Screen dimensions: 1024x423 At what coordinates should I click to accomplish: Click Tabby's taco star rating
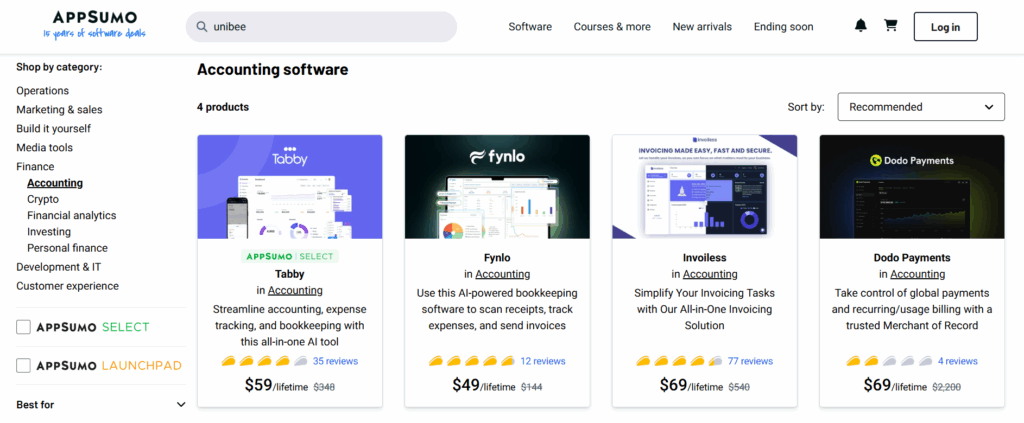[x=264, y=361]
